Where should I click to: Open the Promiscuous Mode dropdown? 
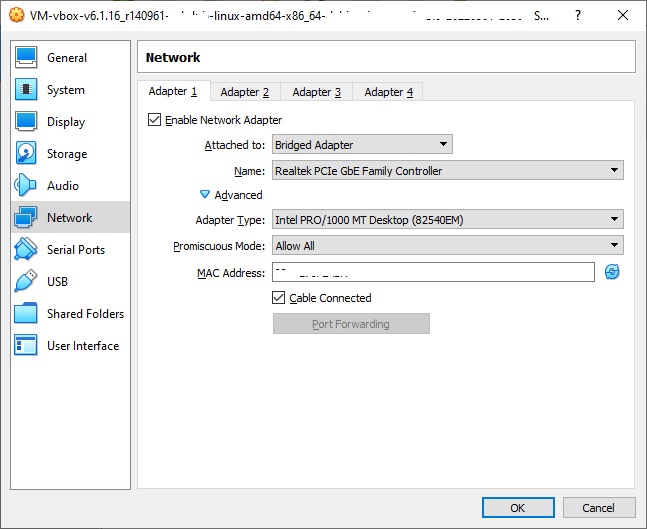pos(448,246)
